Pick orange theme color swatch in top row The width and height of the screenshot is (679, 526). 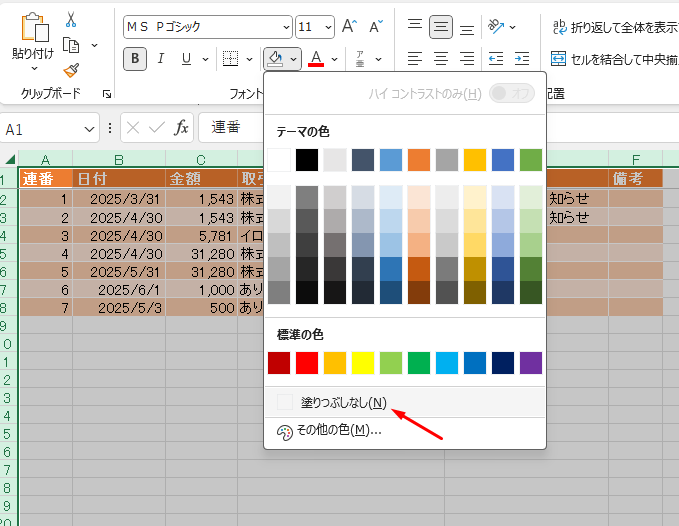click(419, 160)
